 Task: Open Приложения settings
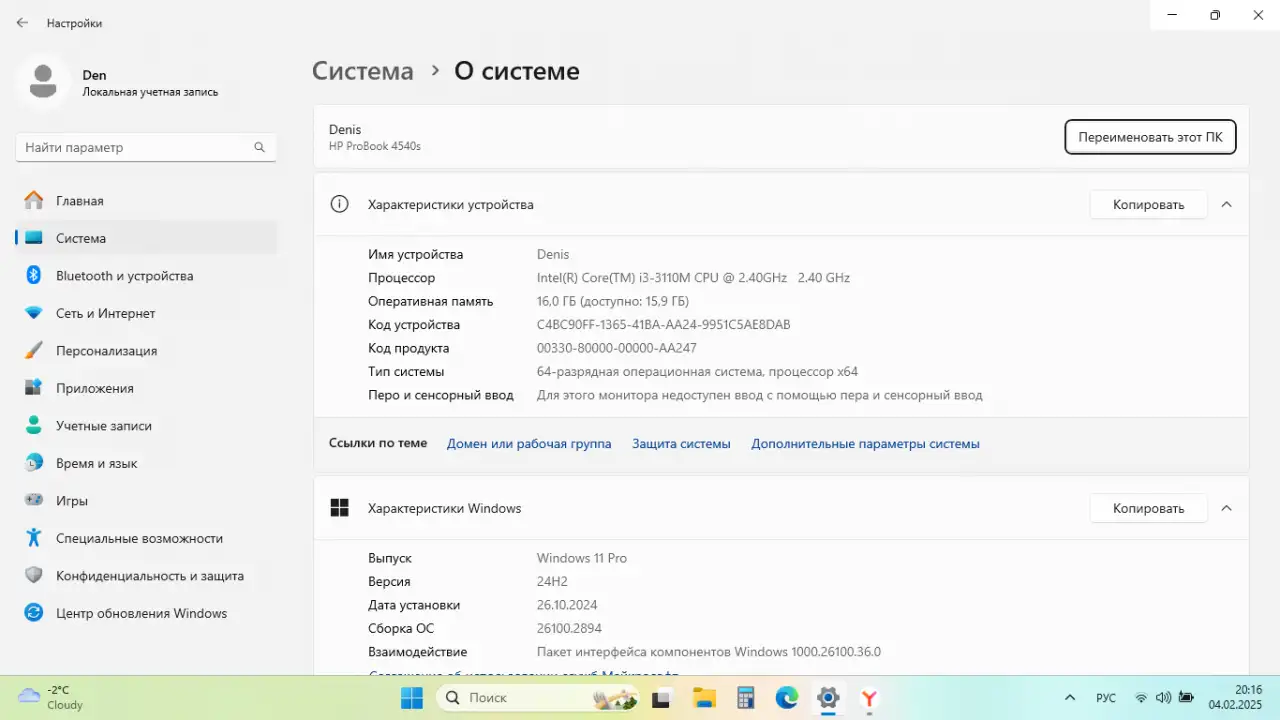coord(147,388)
